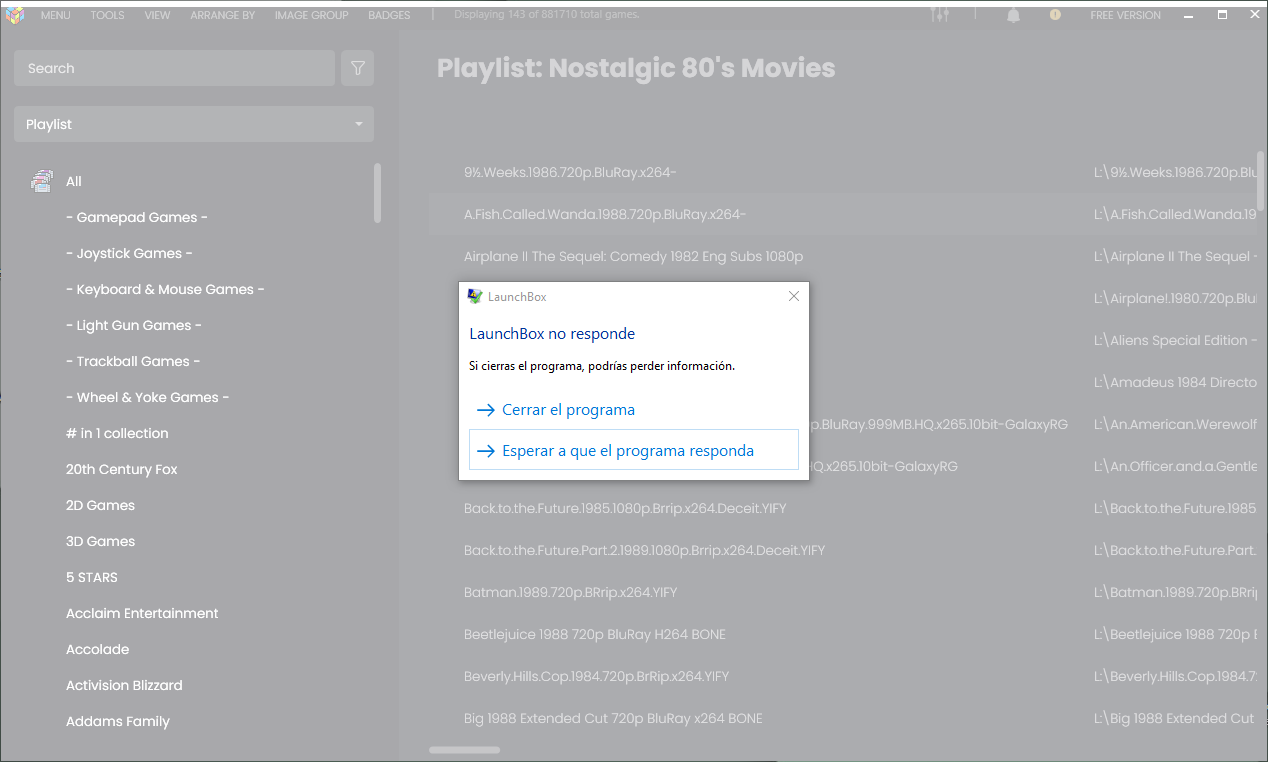Click into the Search field

coord(174,68)
